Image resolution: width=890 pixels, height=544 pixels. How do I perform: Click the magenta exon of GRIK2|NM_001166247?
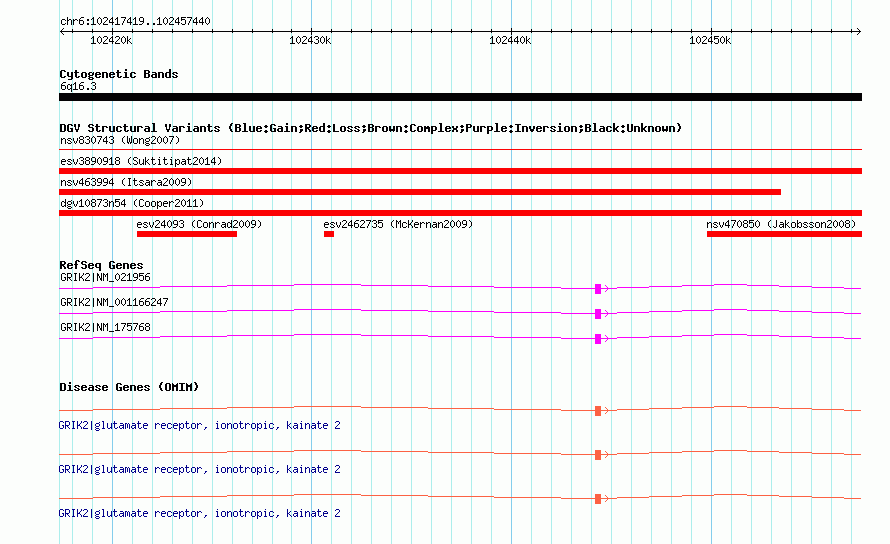click(x=598, y=314)
